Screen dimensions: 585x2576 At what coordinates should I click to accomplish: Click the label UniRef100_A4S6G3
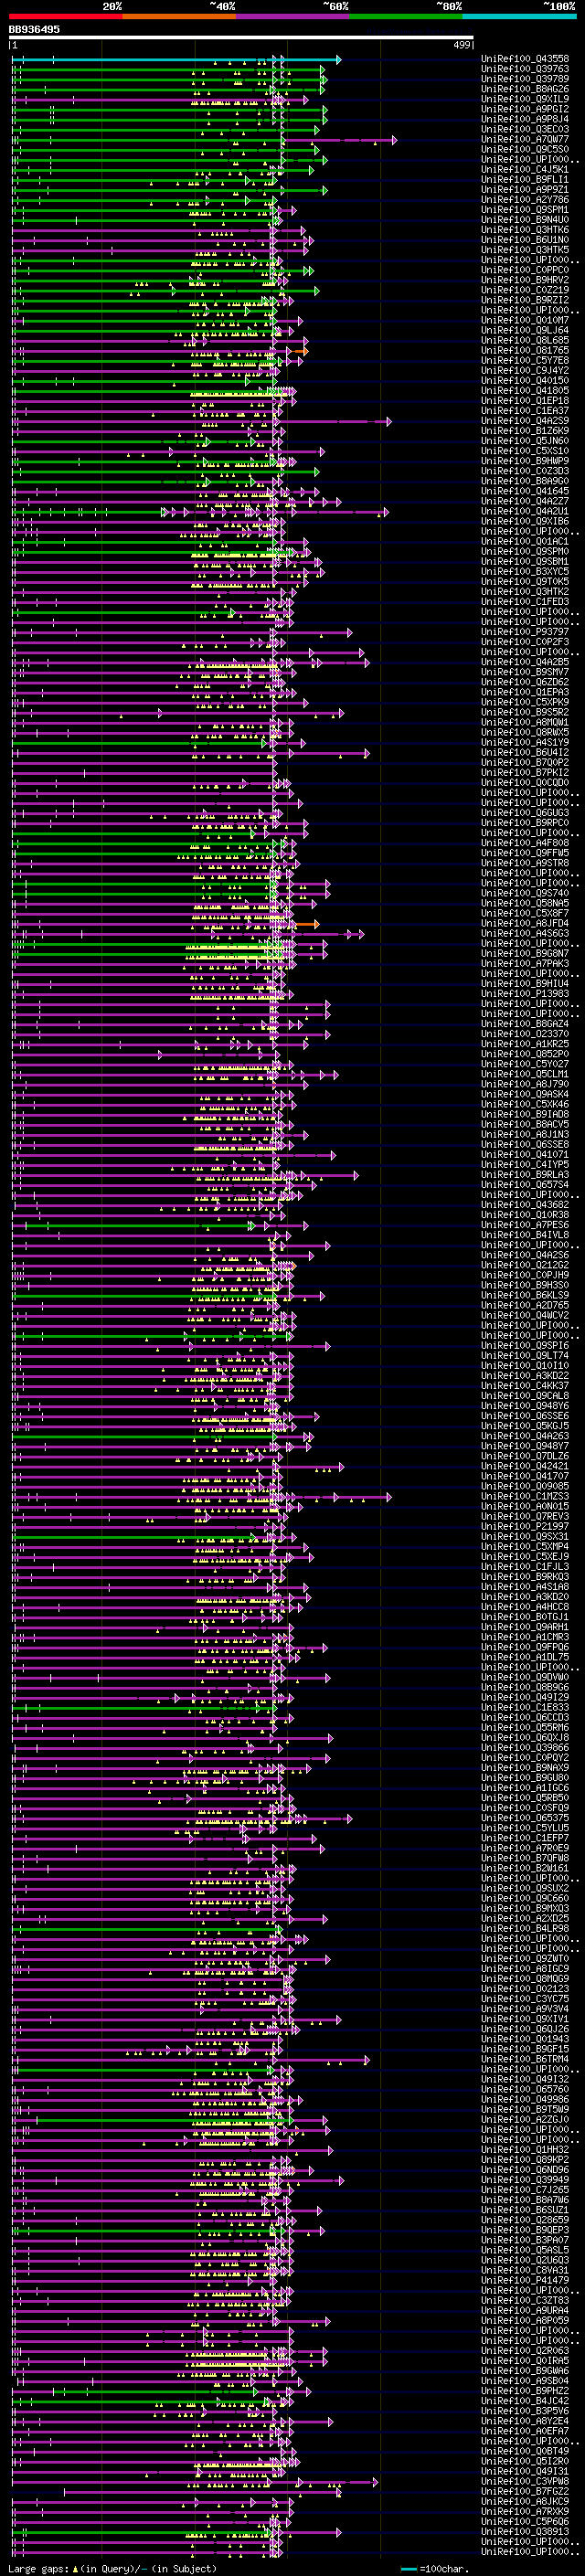click(x=525, y=933)
